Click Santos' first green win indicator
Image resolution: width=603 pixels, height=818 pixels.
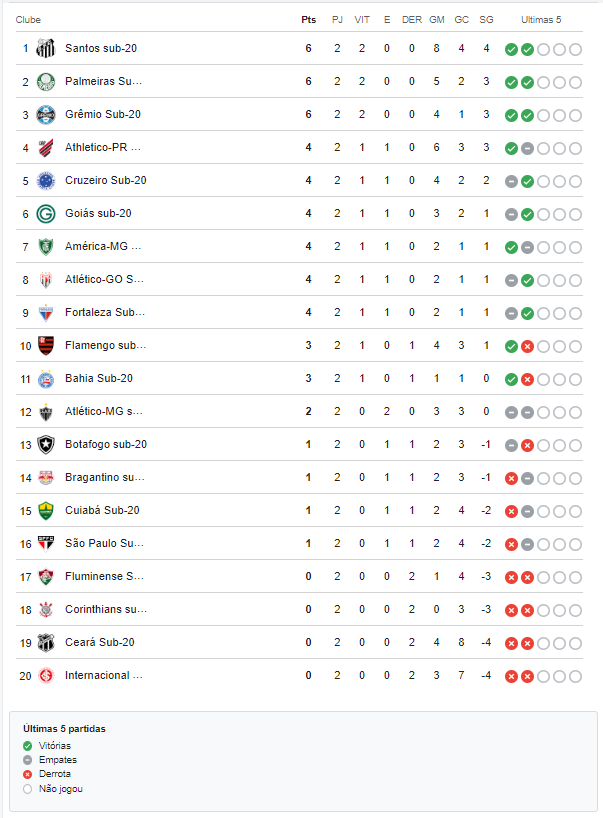pyautogui.click(x=511, y=50)
